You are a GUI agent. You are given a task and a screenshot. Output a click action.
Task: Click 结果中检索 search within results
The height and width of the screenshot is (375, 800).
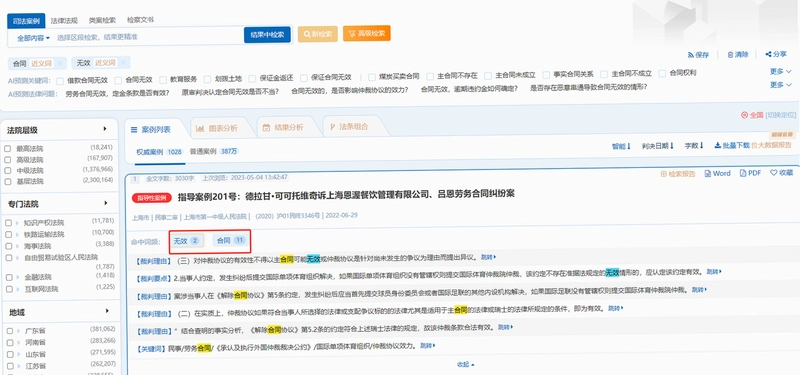(x=267, y=35)
